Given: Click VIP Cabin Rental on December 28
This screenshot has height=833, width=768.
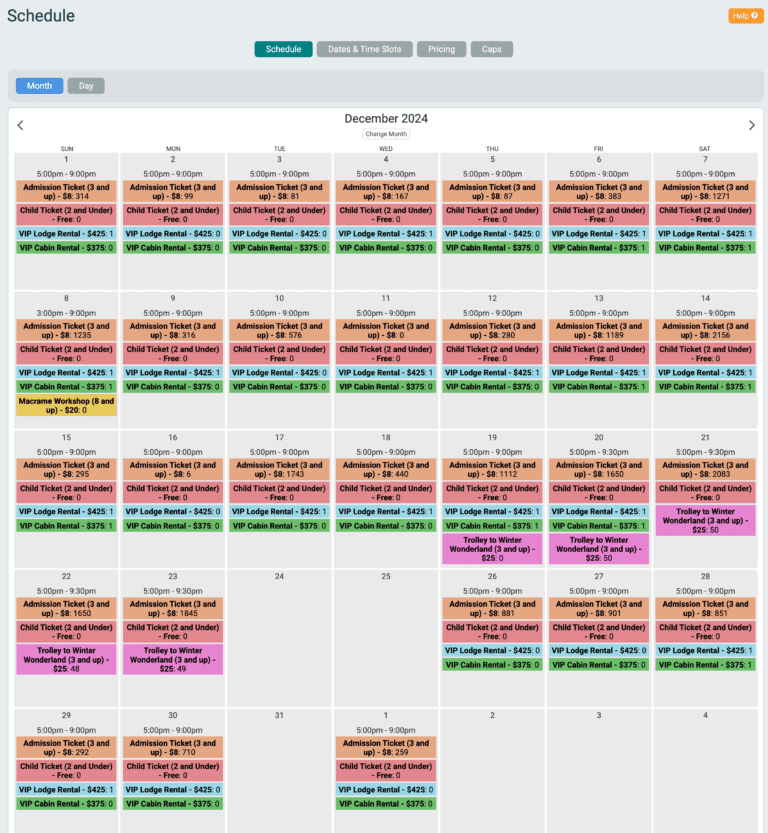Looking at the screenshot, I should click(705, 665).
